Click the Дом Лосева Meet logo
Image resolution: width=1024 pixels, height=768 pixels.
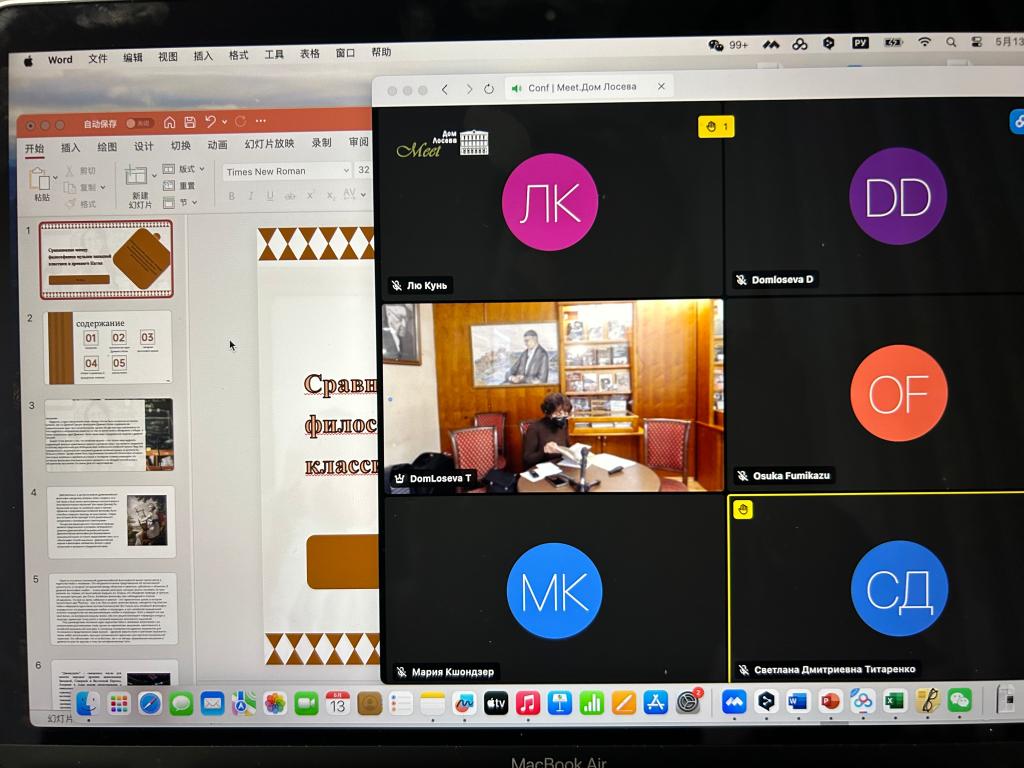click(442, 144)
